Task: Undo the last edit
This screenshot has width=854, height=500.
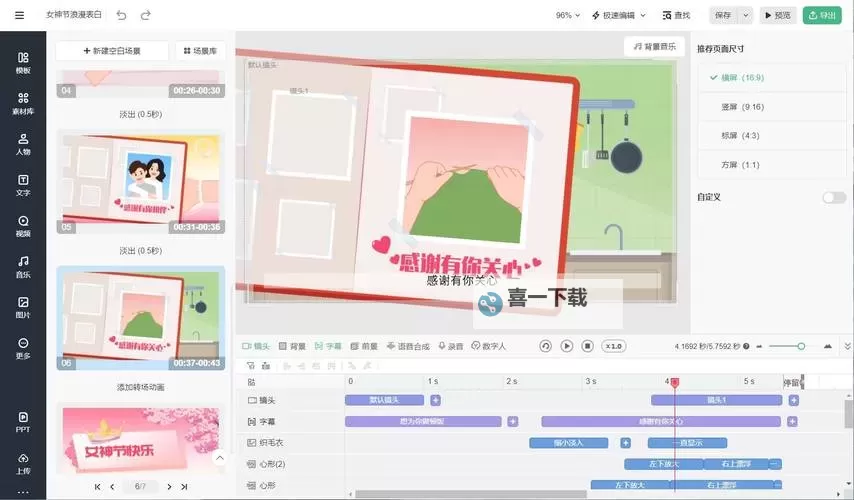Action: click(x=121, y=15)
